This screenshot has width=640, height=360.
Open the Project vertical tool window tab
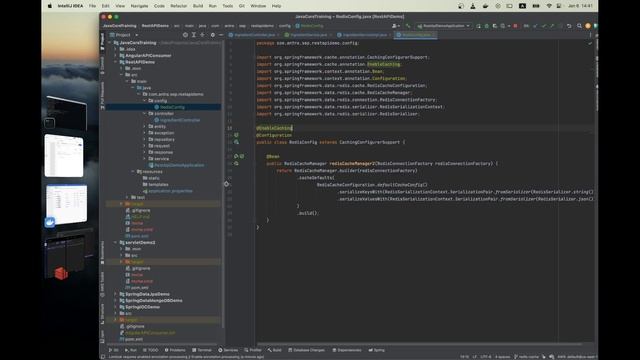[102, 41]
